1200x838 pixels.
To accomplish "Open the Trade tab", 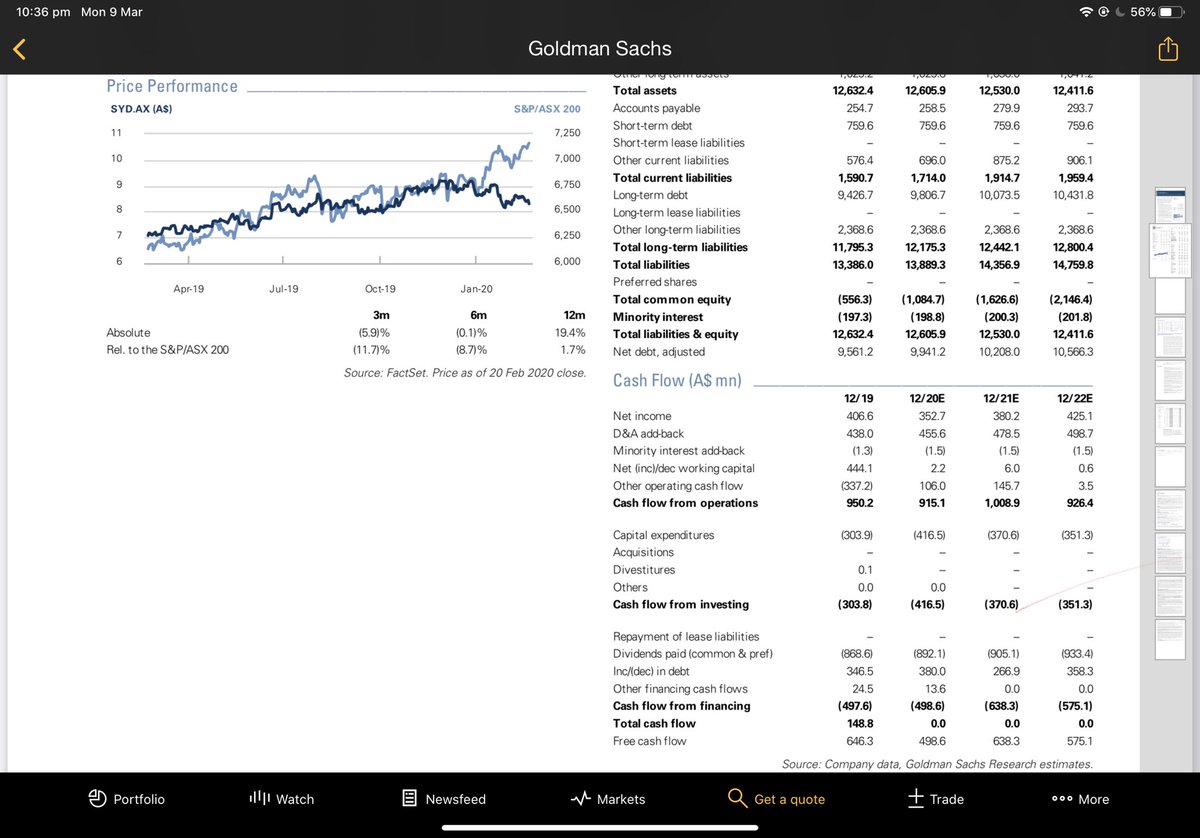I will tap(935, 799).
